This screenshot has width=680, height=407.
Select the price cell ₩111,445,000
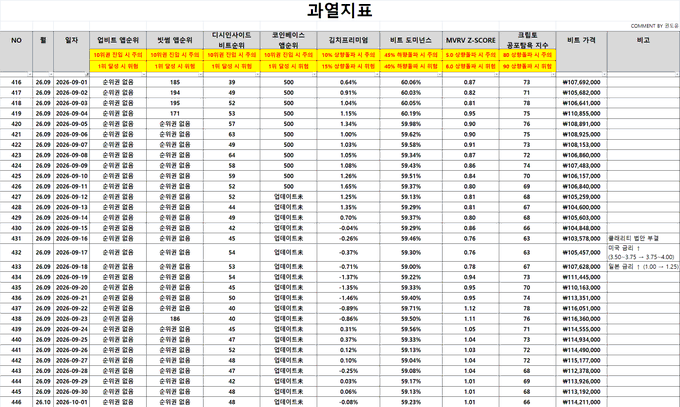click(582, 277)
